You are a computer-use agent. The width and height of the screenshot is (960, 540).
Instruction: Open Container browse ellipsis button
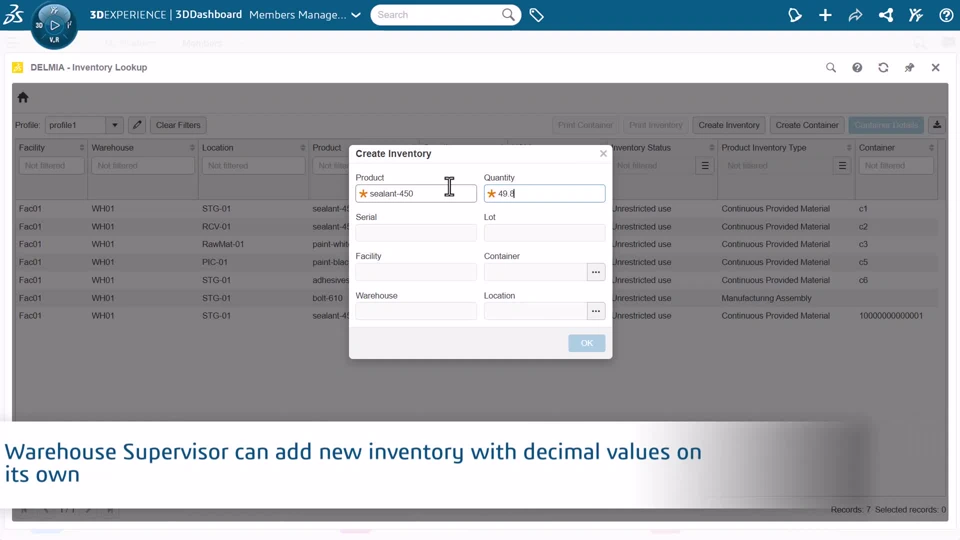point(596,272)
